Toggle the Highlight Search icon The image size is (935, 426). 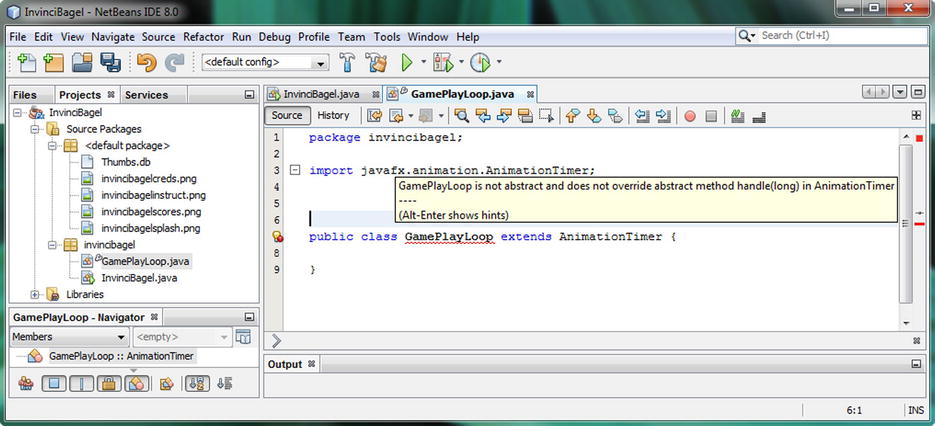pyautogui.click(x=525, y=116)
